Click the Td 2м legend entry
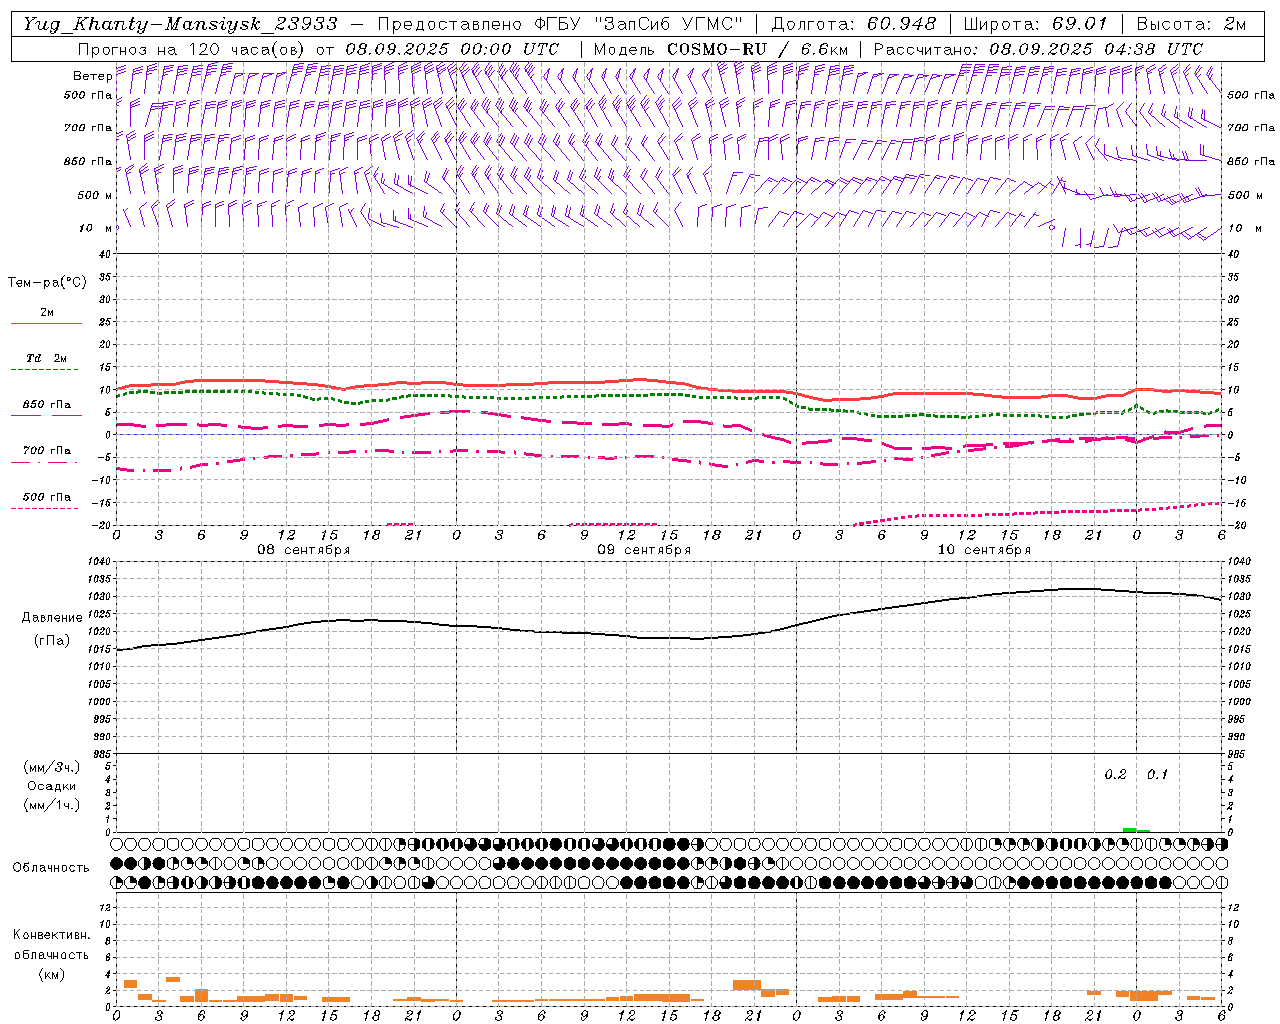 46,358
